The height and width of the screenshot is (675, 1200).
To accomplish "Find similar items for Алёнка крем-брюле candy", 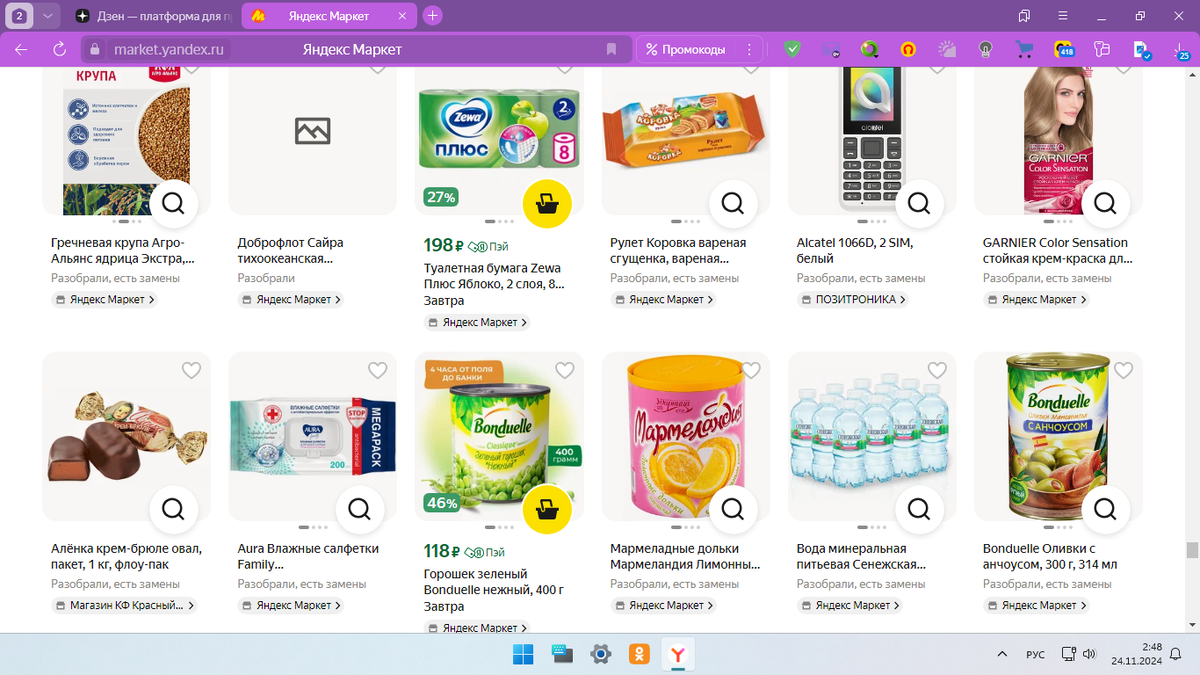I will pyautogui.click(x=173, y=509).
